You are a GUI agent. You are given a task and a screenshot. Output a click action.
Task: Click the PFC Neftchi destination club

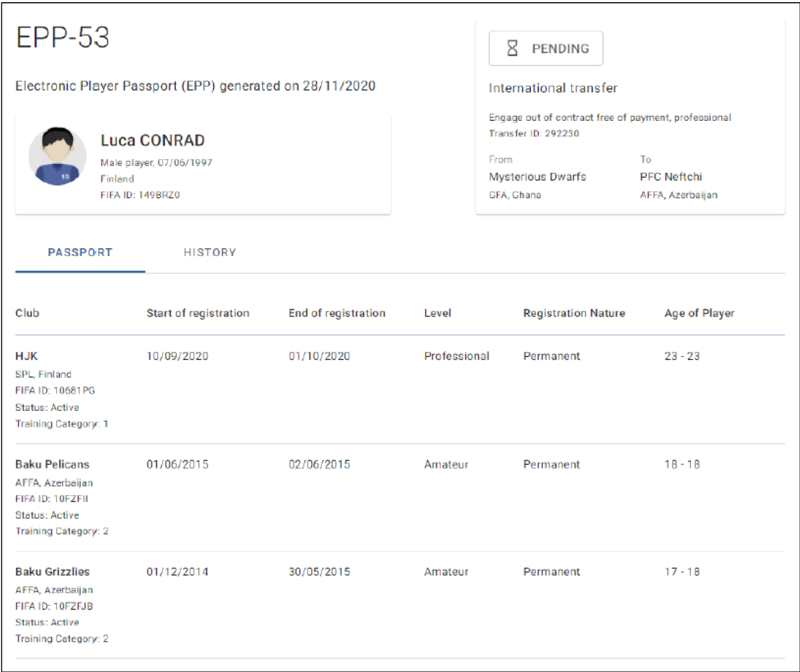click(671, 177)
